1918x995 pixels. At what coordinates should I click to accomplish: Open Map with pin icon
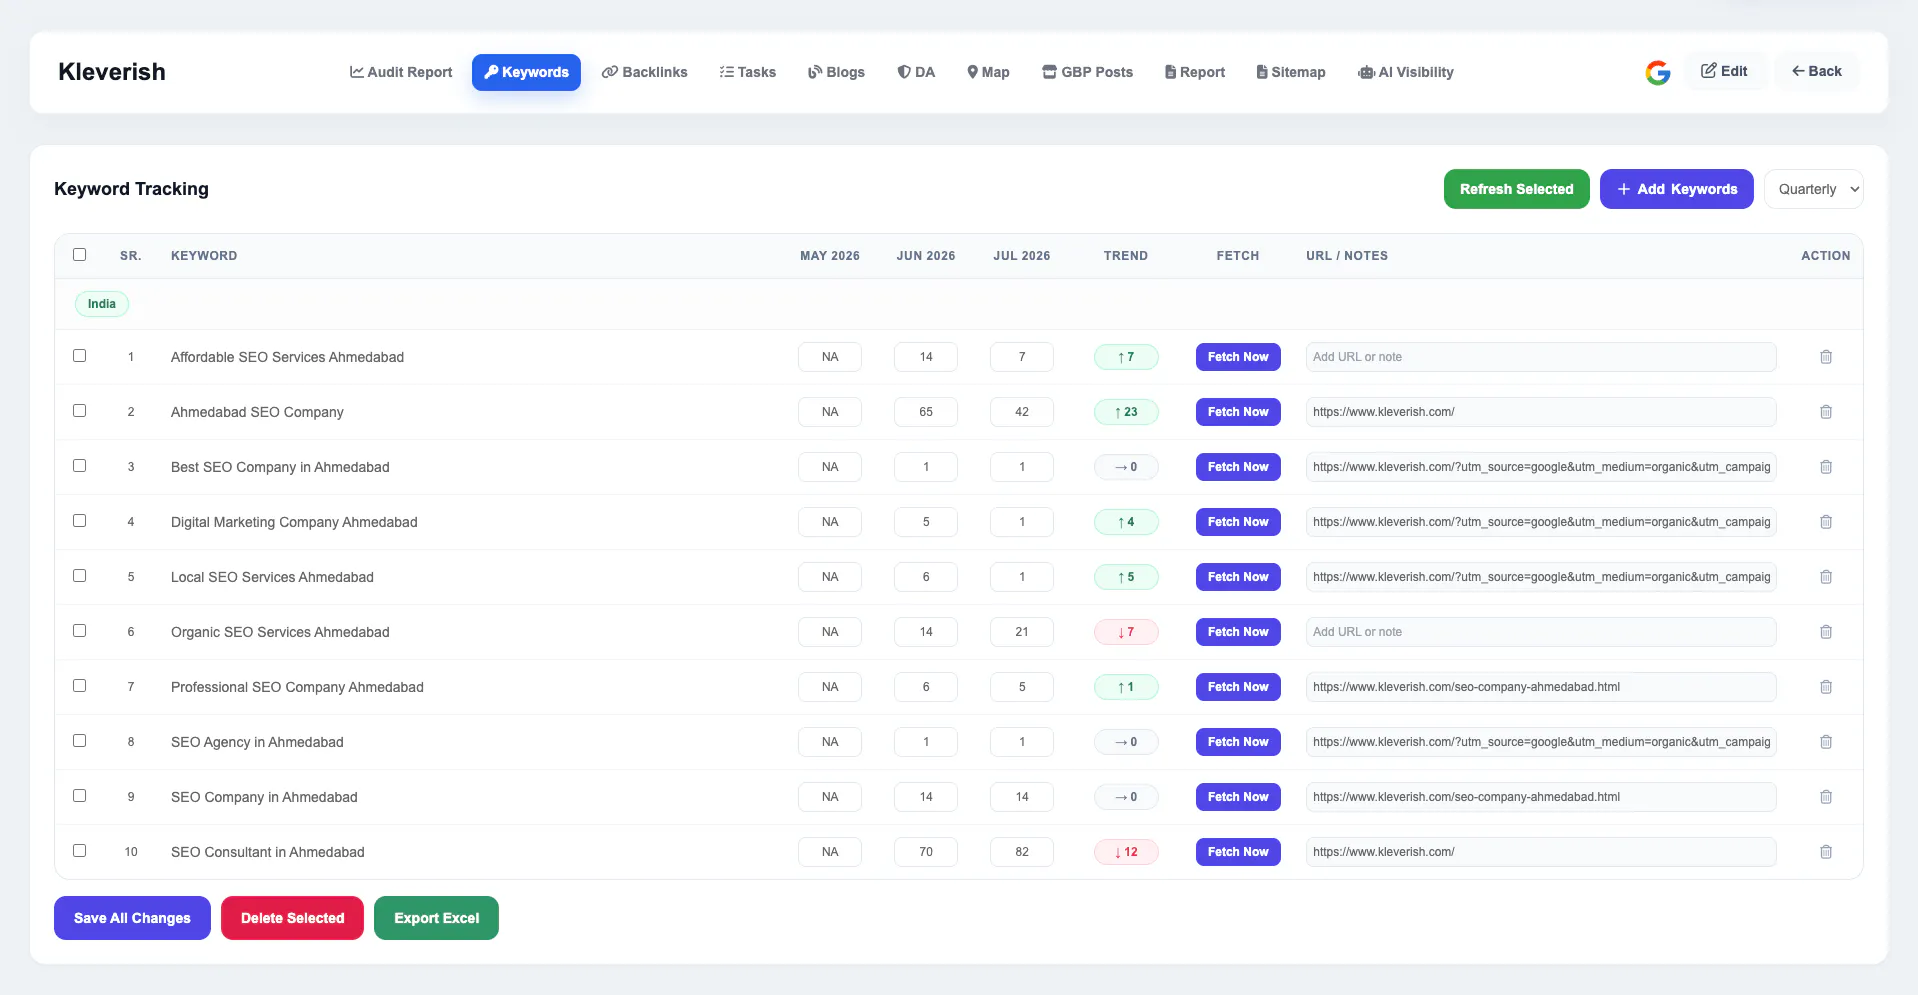(988, 72)
